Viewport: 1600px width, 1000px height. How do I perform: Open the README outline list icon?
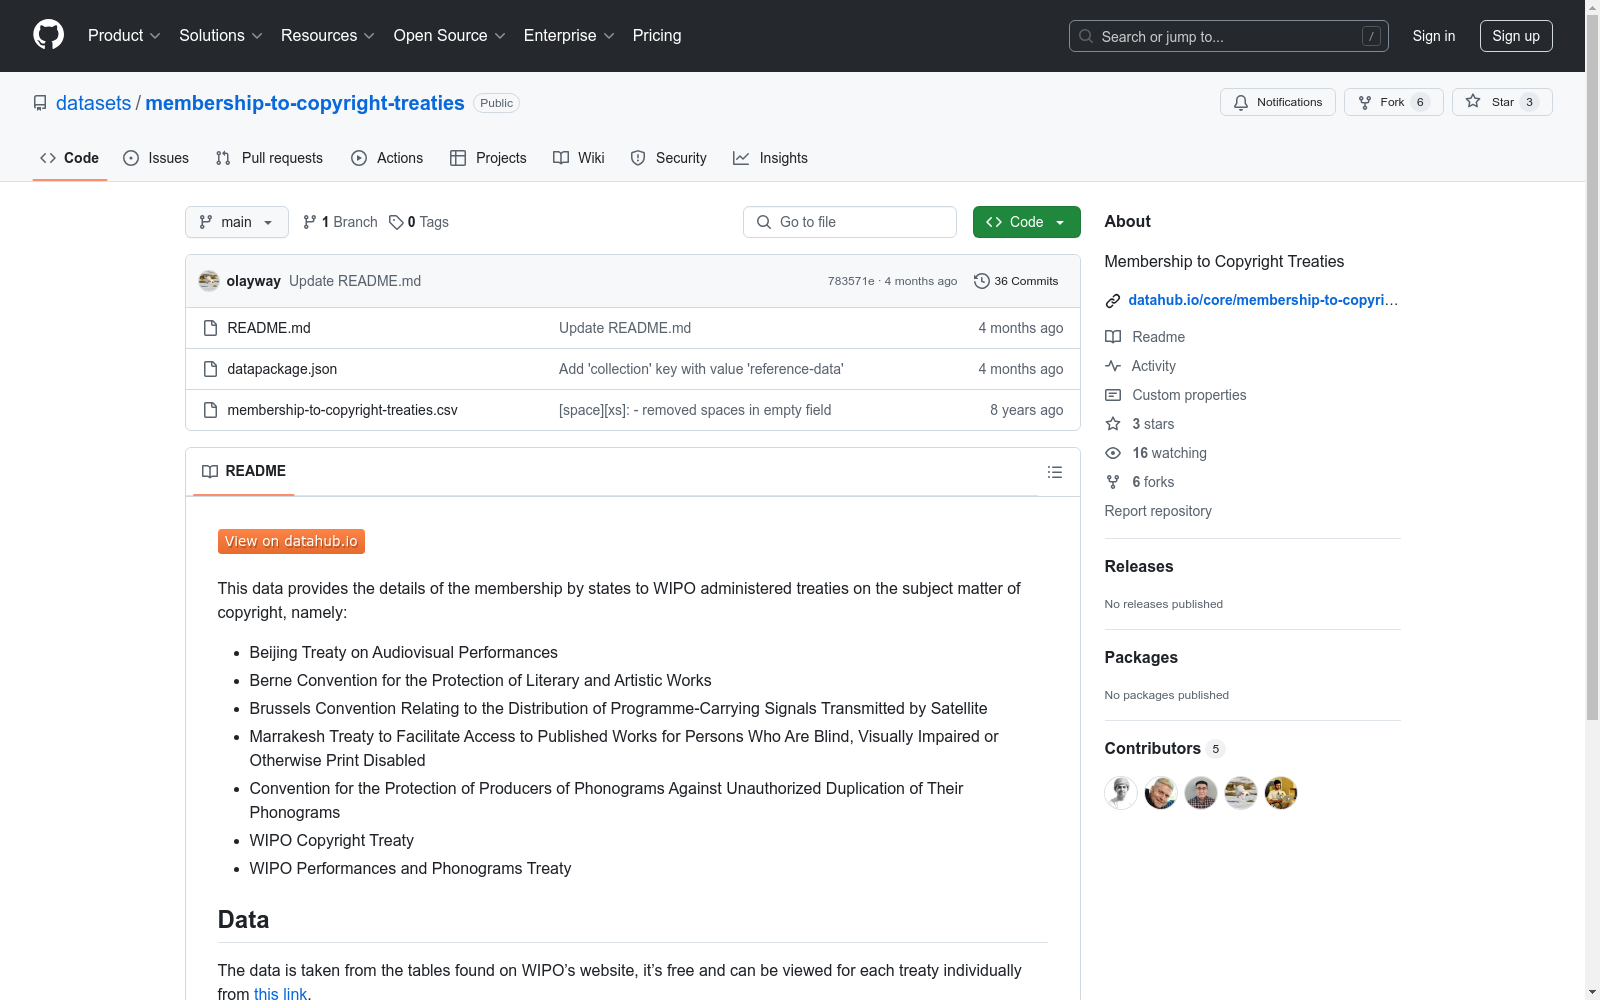1055,472
